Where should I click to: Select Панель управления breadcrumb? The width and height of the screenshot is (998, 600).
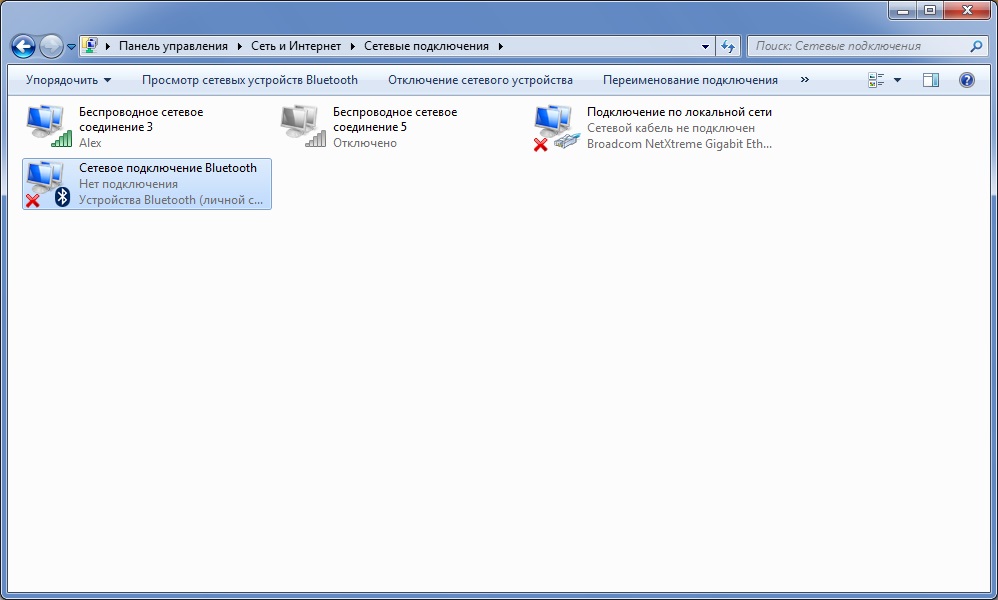[x=173, y=46]
